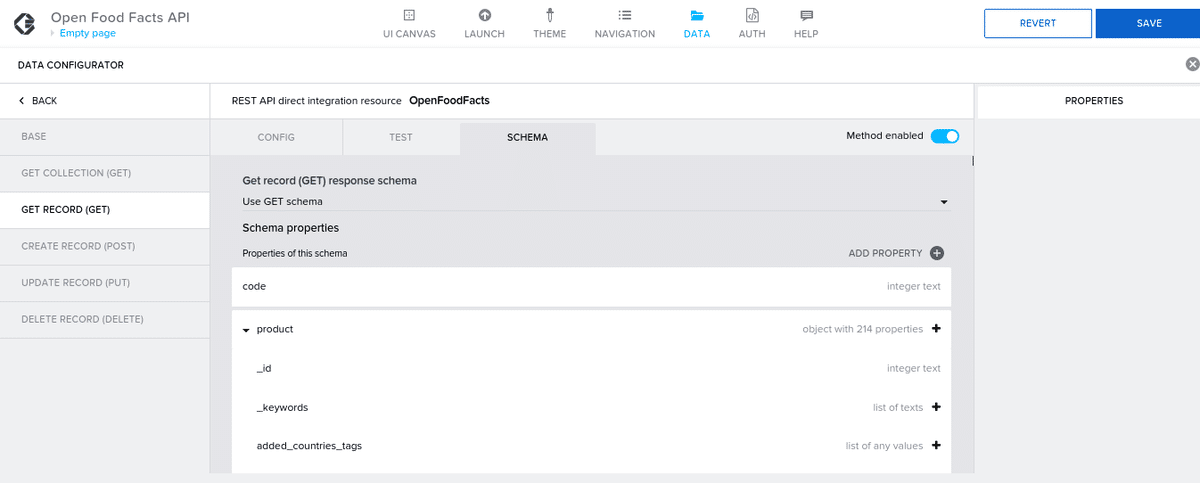This screenshot has width=1200, height=483.
Task: Open the Help menu
Action: [x=806, y=24]
